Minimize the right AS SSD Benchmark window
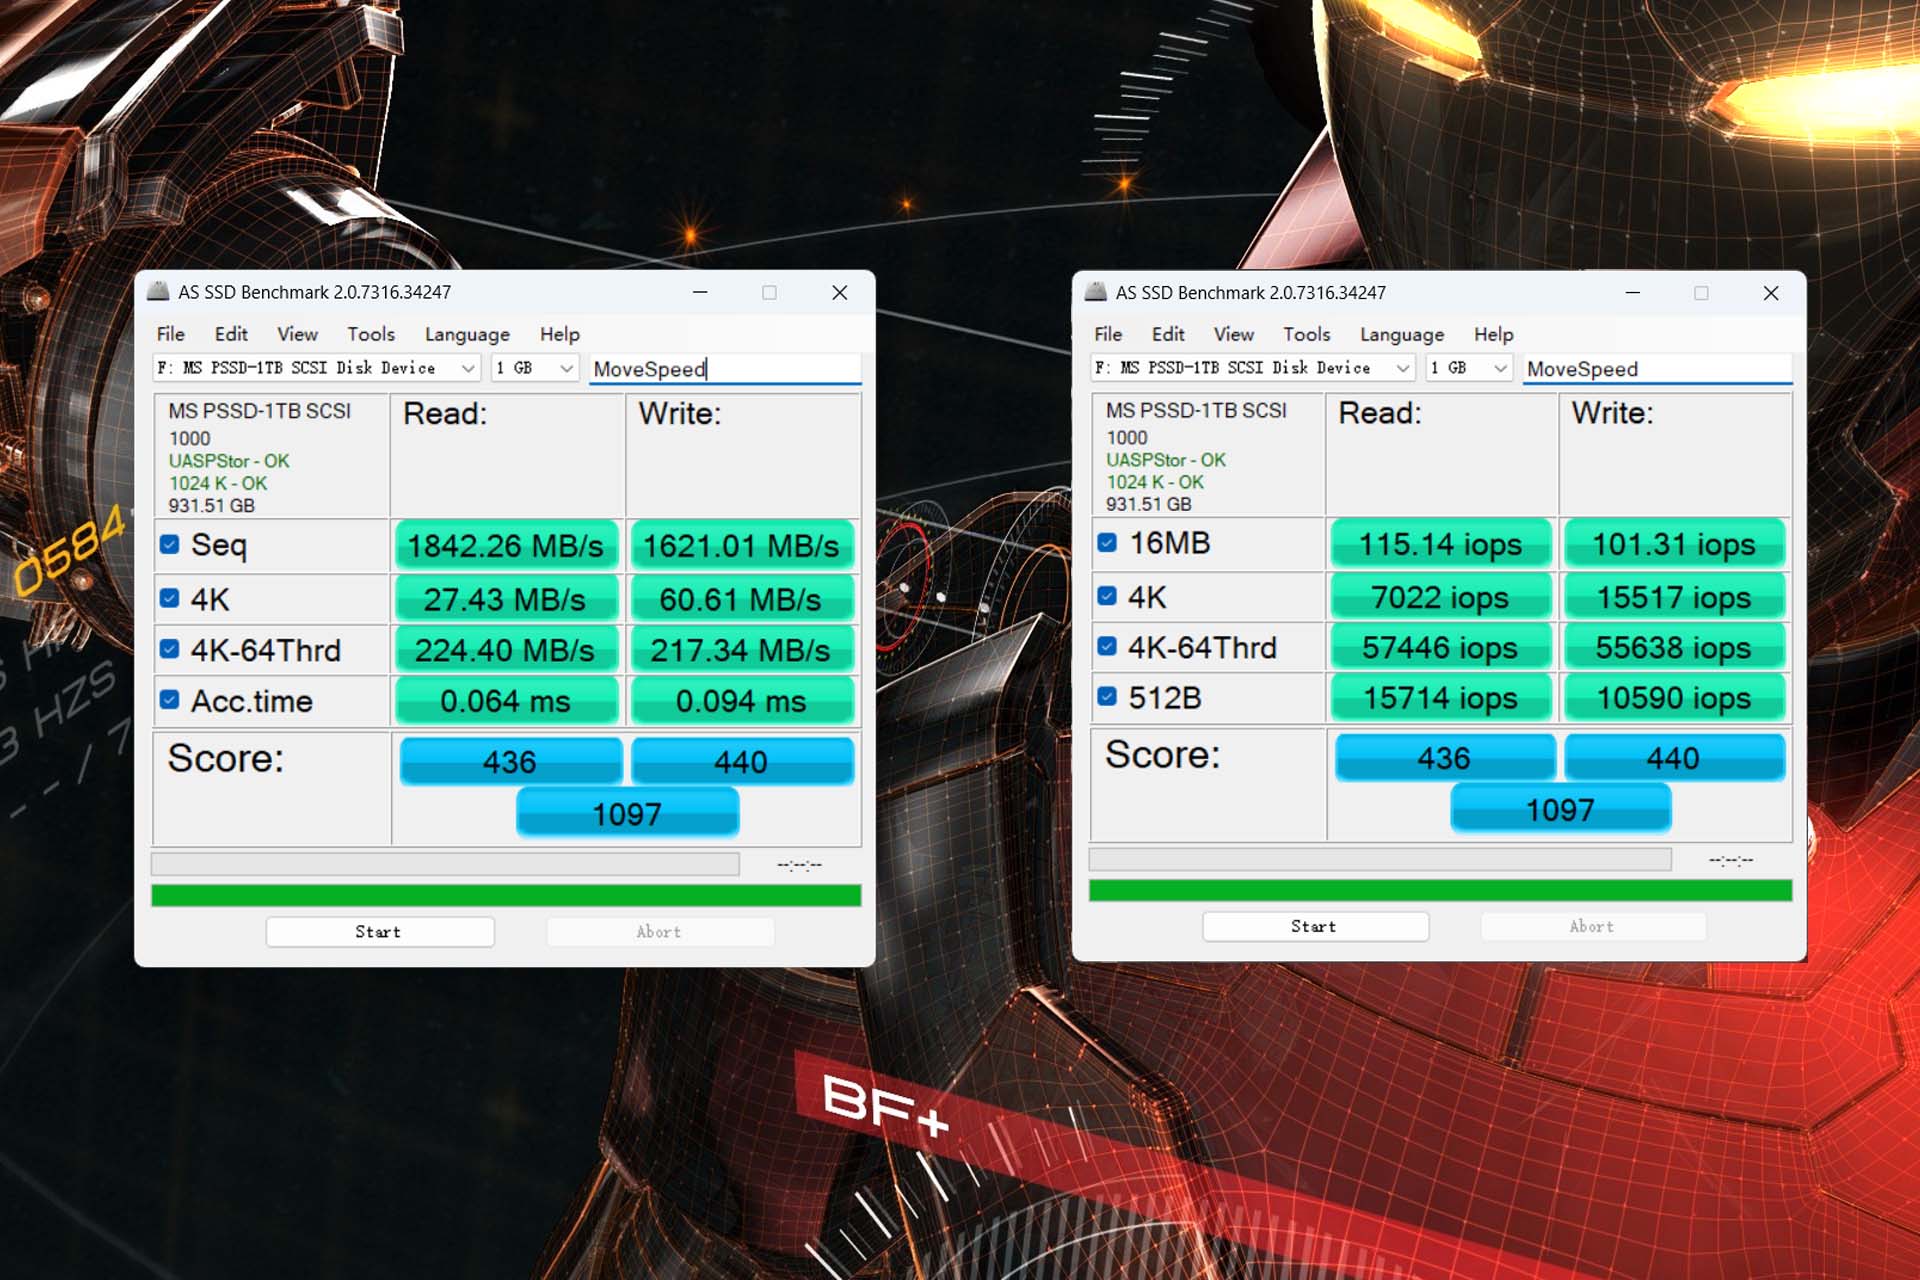1920x1280 pixels. (x=1633, y=293)
